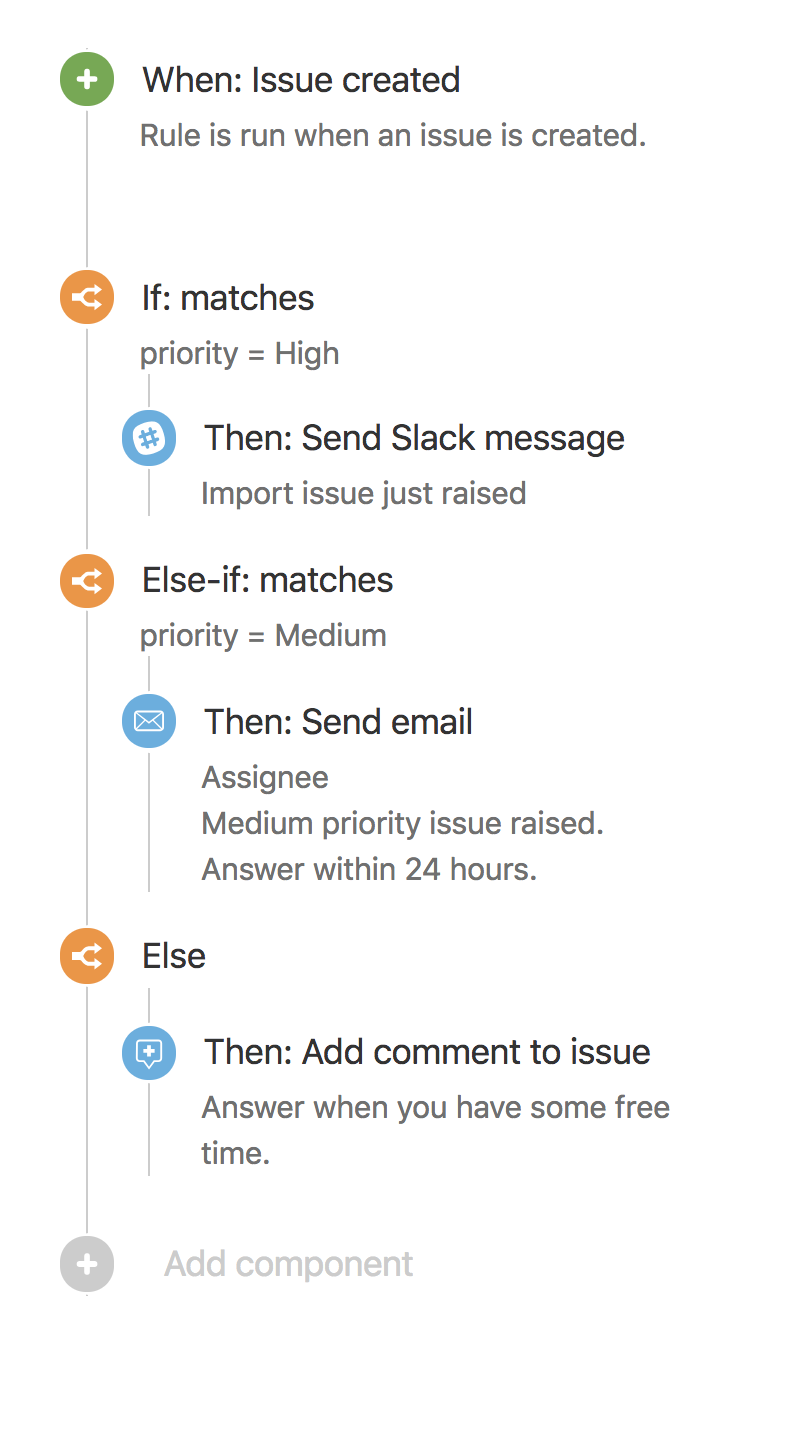Click the gray plus Add component icon
This screenshot has width=806, height=1436.
87,1264
